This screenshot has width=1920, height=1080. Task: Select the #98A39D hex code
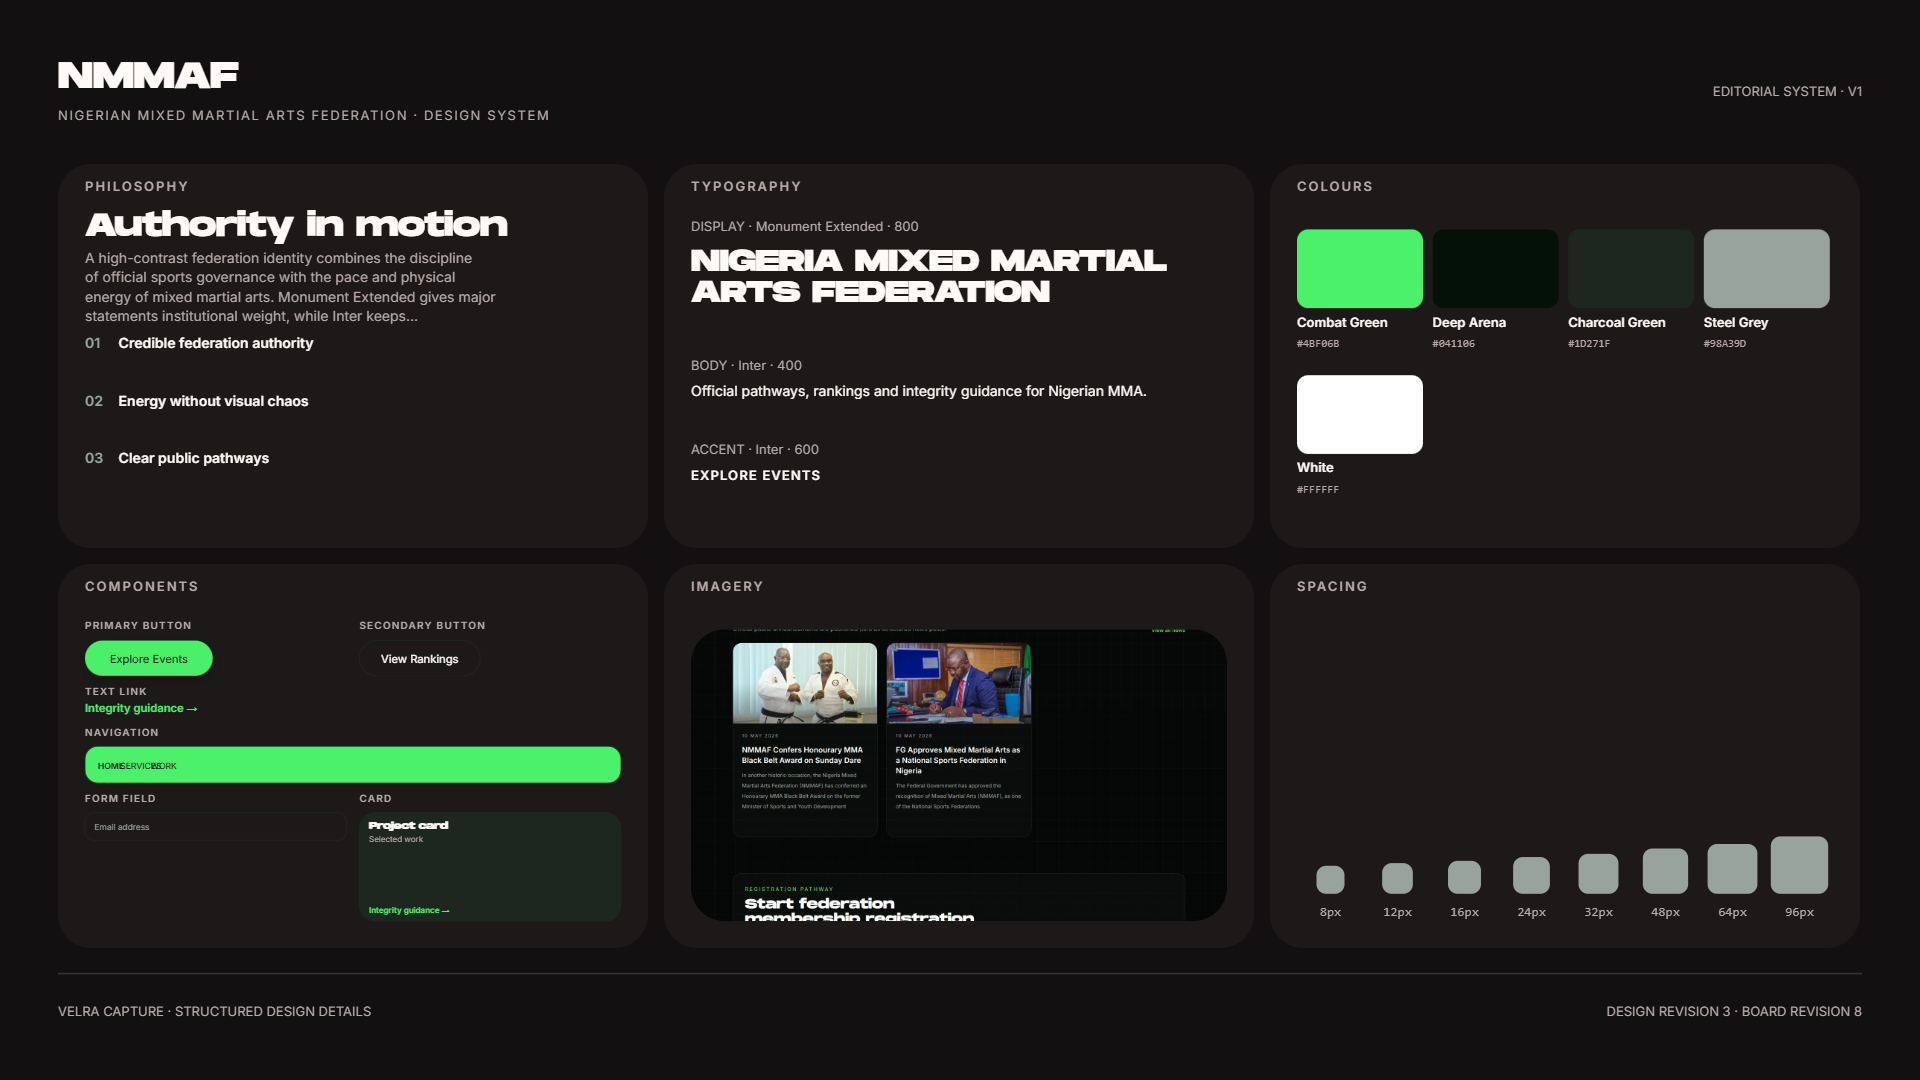(1725, 344)
